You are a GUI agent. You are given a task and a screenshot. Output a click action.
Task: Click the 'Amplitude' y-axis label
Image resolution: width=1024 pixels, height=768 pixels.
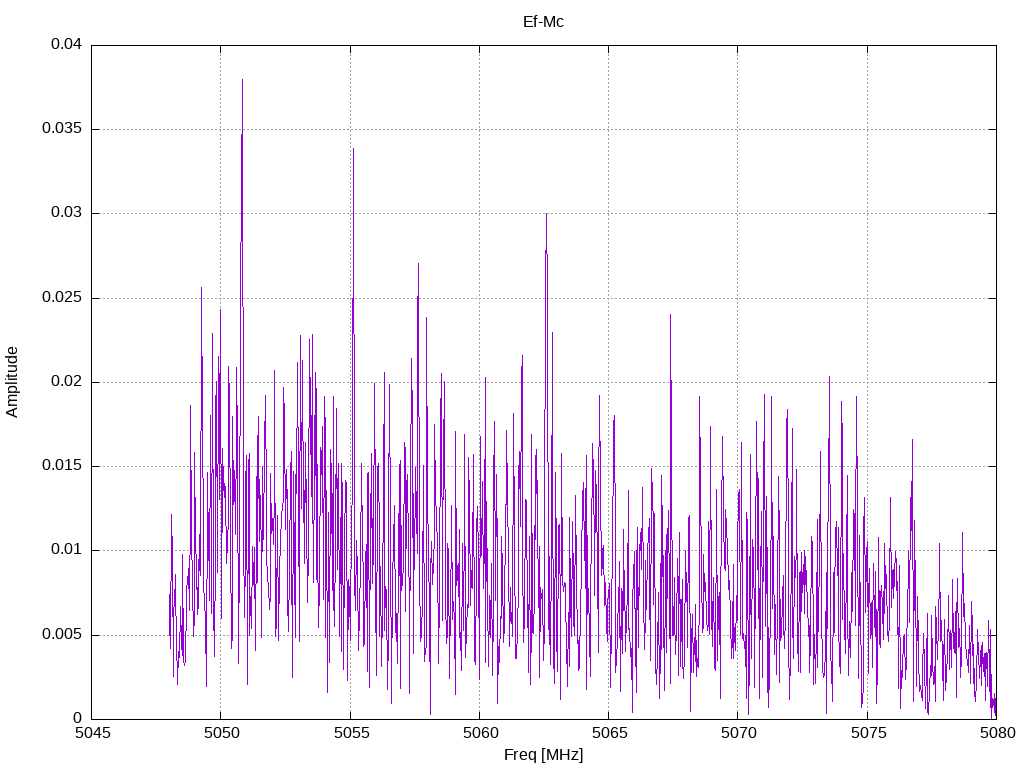pos(12,382)
